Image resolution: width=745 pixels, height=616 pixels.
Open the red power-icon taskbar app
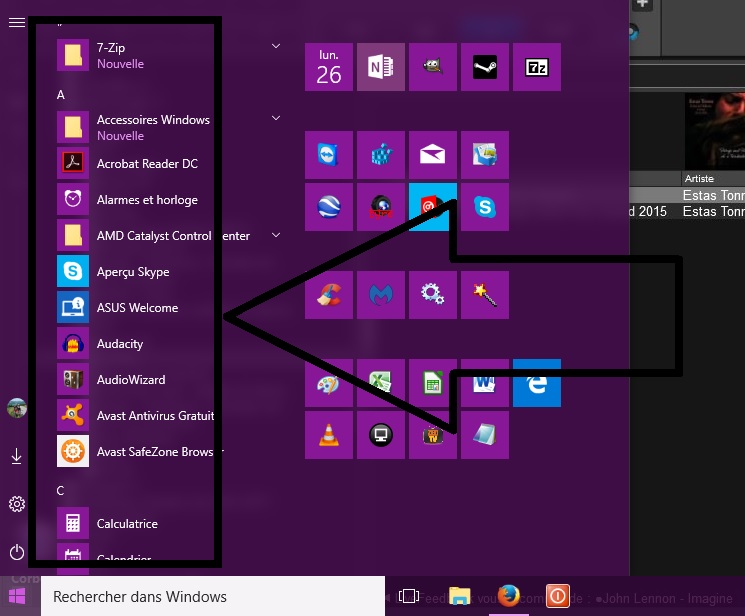[x=558, y=596]
